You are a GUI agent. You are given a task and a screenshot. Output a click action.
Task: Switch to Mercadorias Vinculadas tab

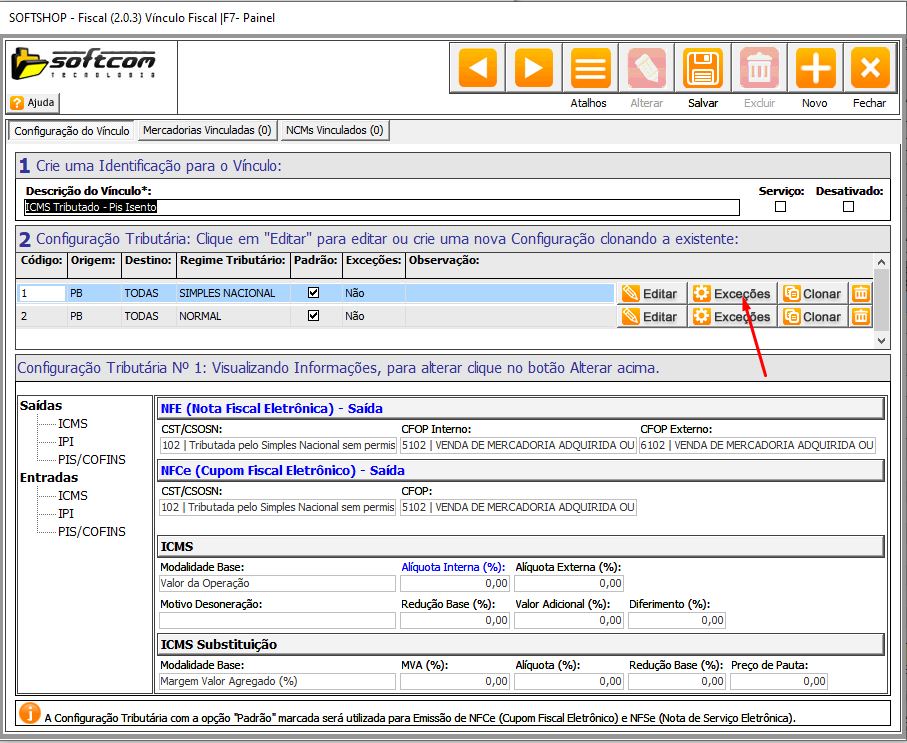[x=207, y=130]
